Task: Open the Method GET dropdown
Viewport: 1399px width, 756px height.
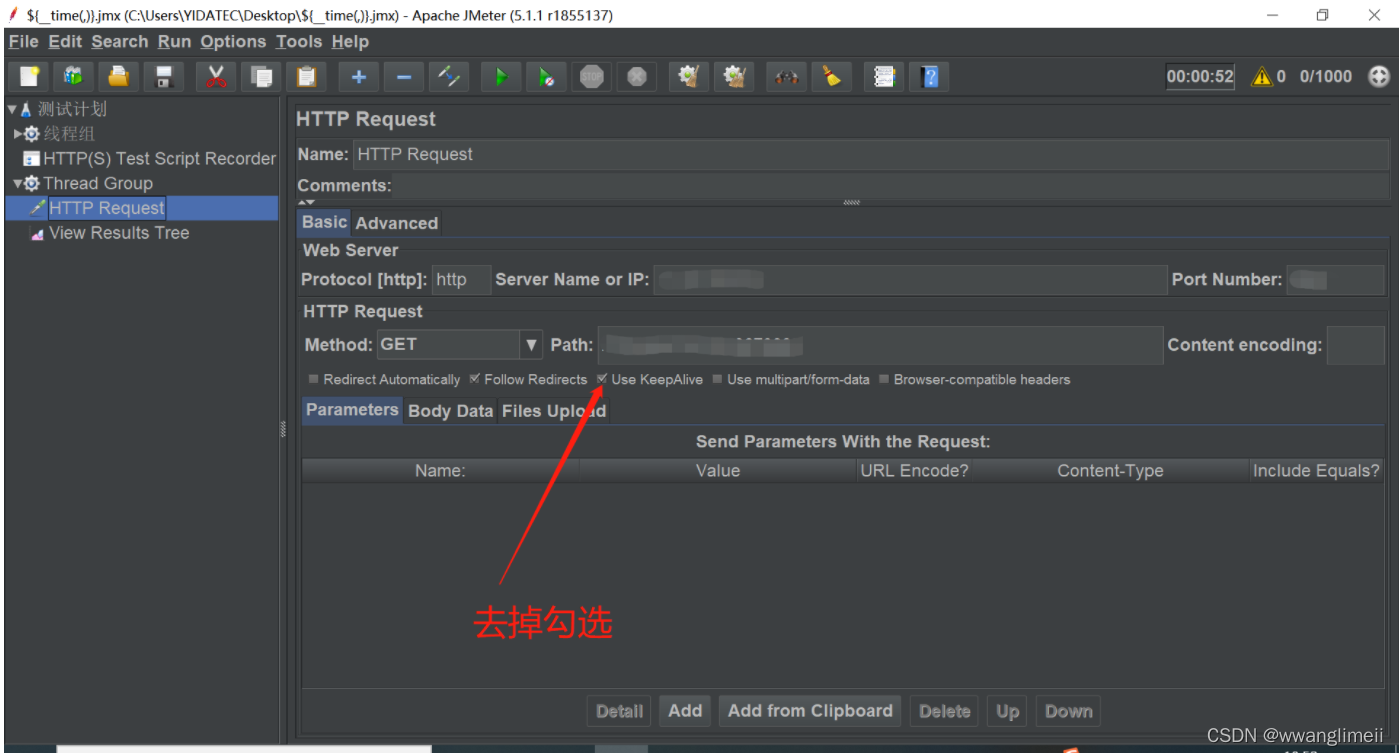Action: click(532, 345)
